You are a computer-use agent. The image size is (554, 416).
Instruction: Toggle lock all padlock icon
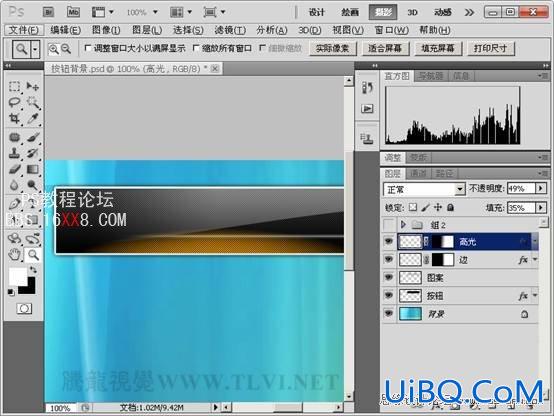tap(450, 207)
